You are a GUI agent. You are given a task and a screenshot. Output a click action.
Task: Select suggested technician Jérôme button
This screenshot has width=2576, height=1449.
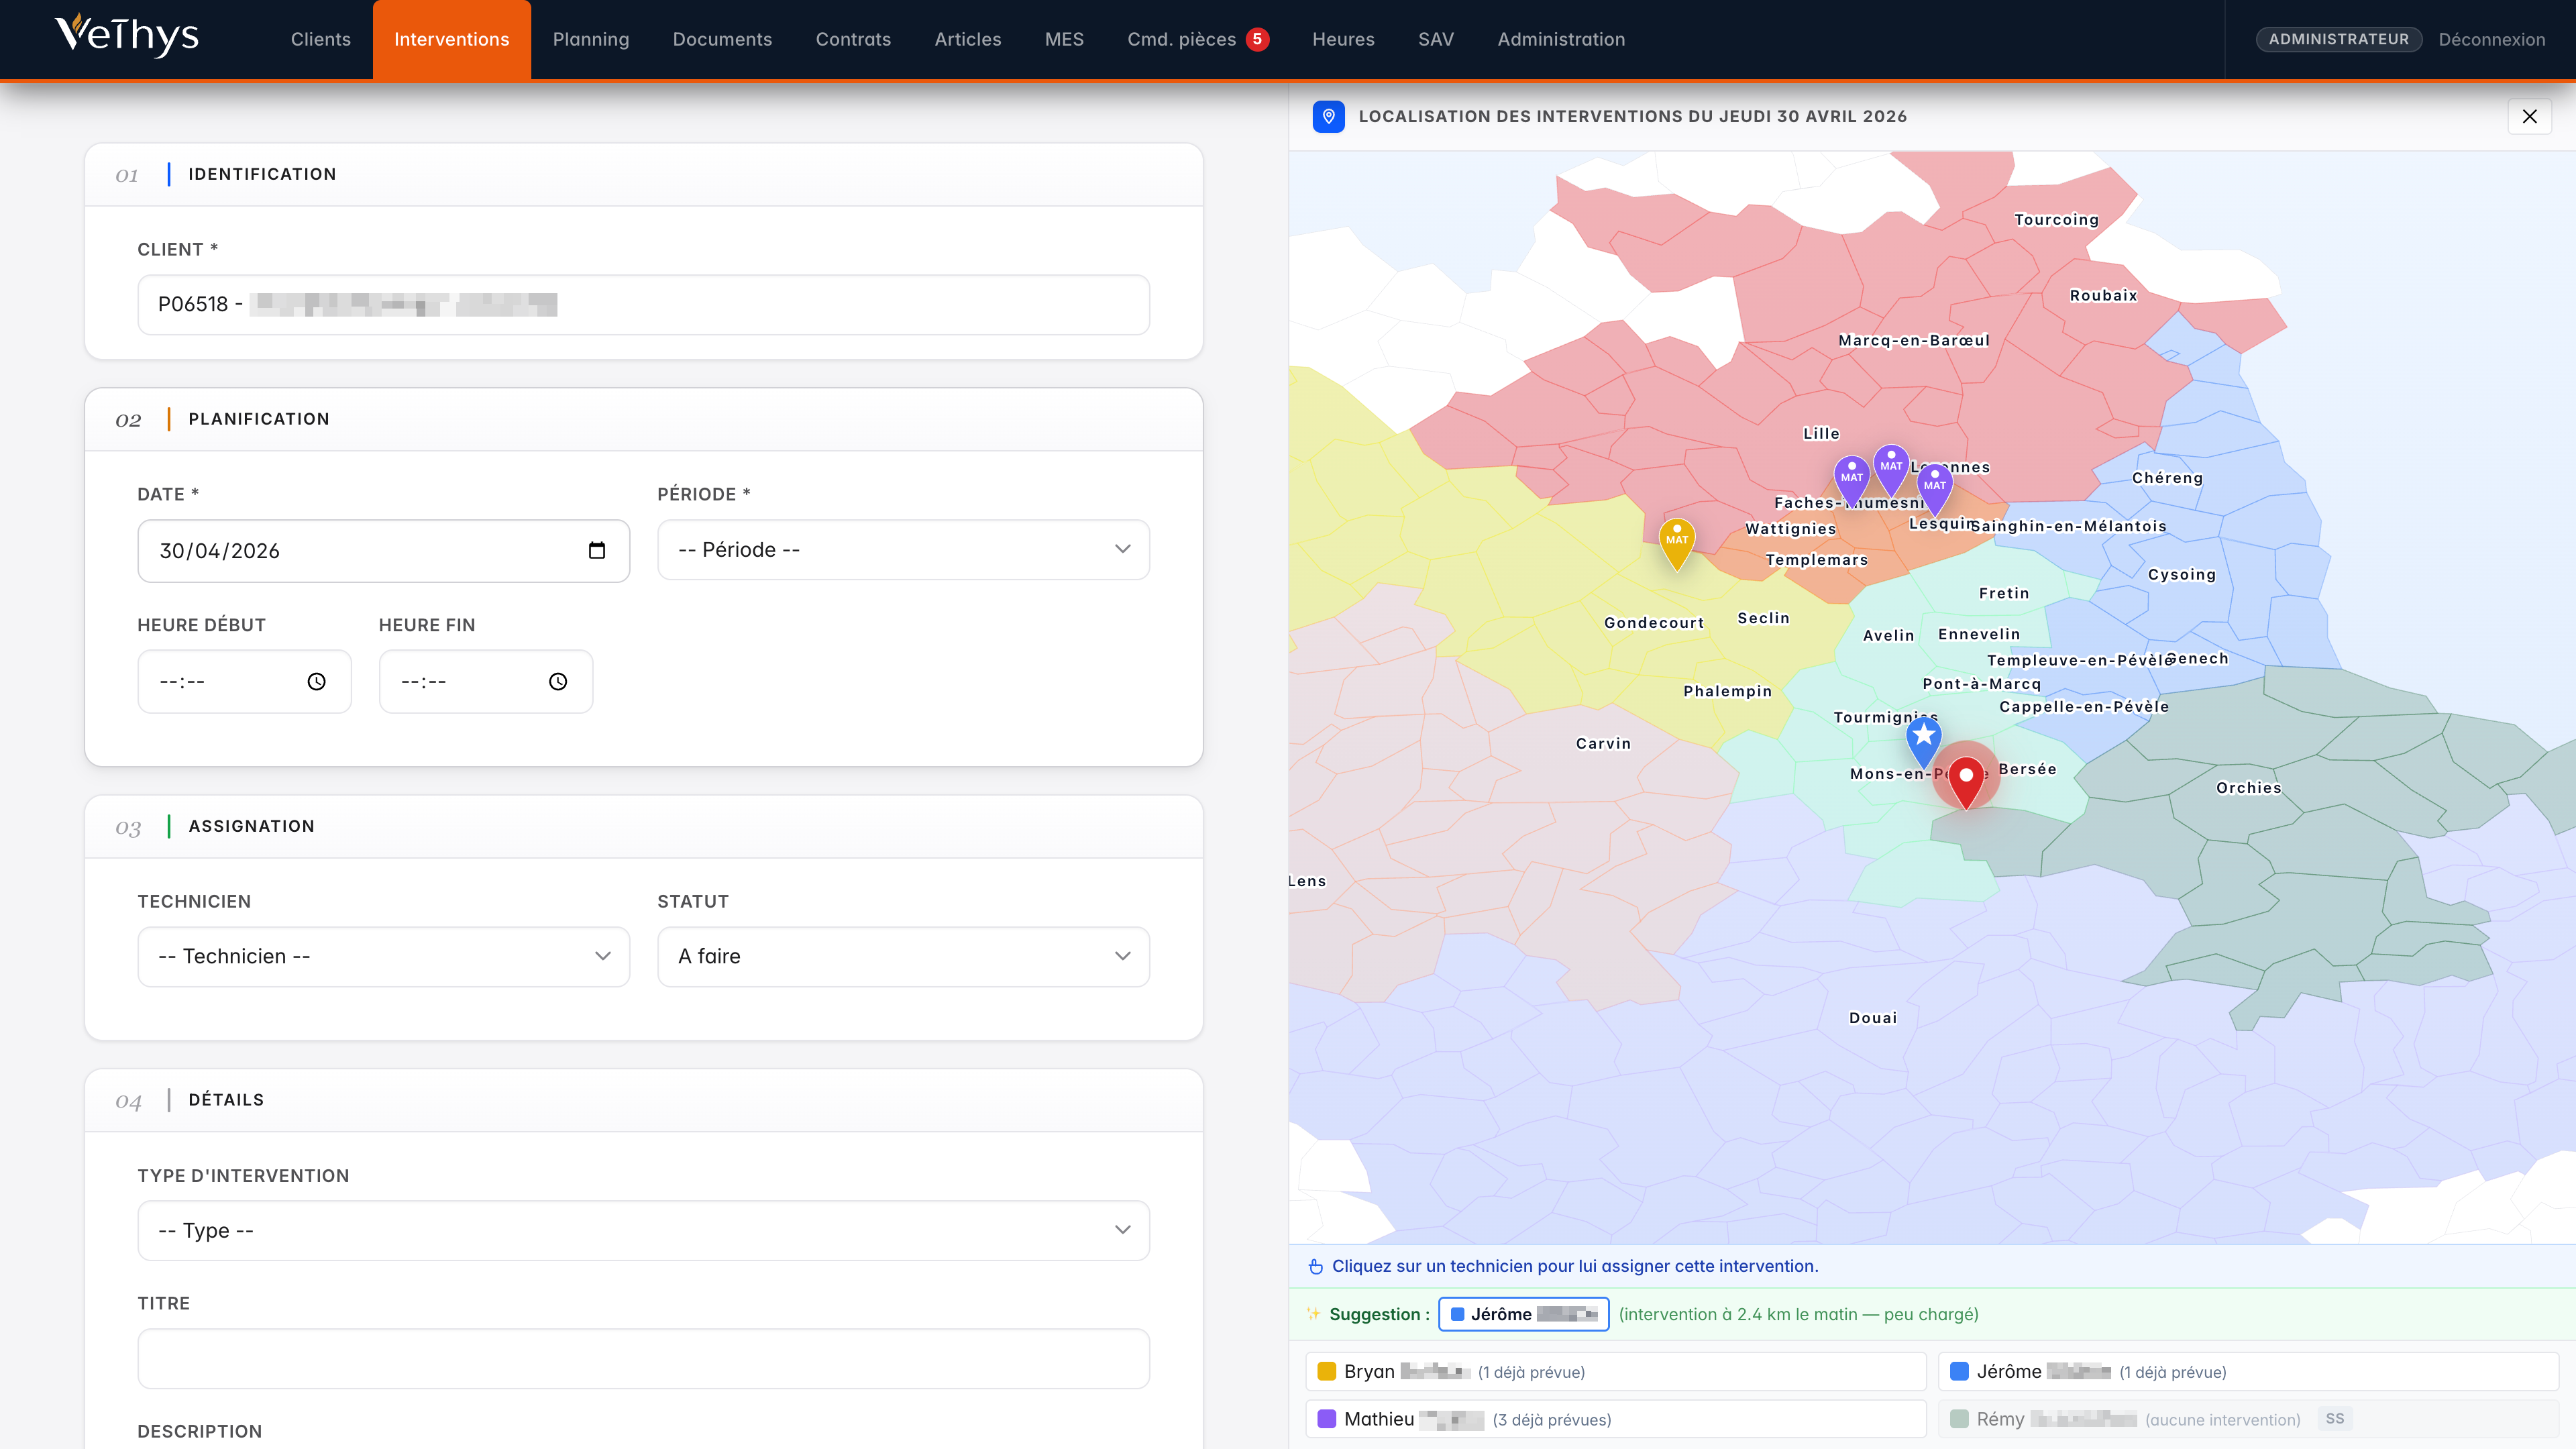[1523, 1314]
